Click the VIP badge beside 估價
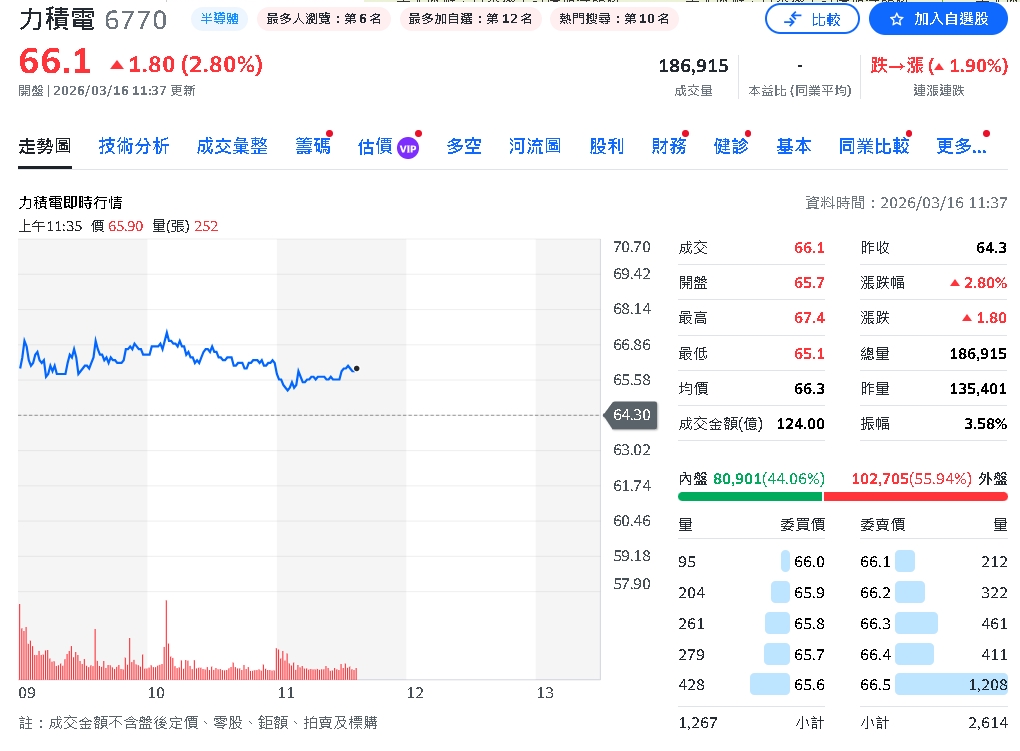Viewport: 1020px width, 751px height. point(408,148)
